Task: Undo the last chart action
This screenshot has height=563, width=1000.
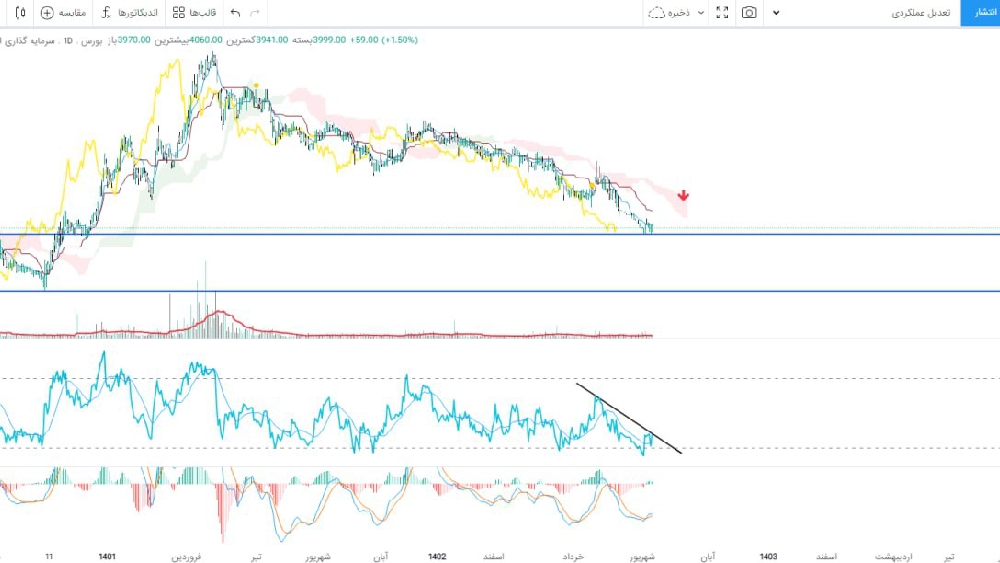Action: [235, 13]
